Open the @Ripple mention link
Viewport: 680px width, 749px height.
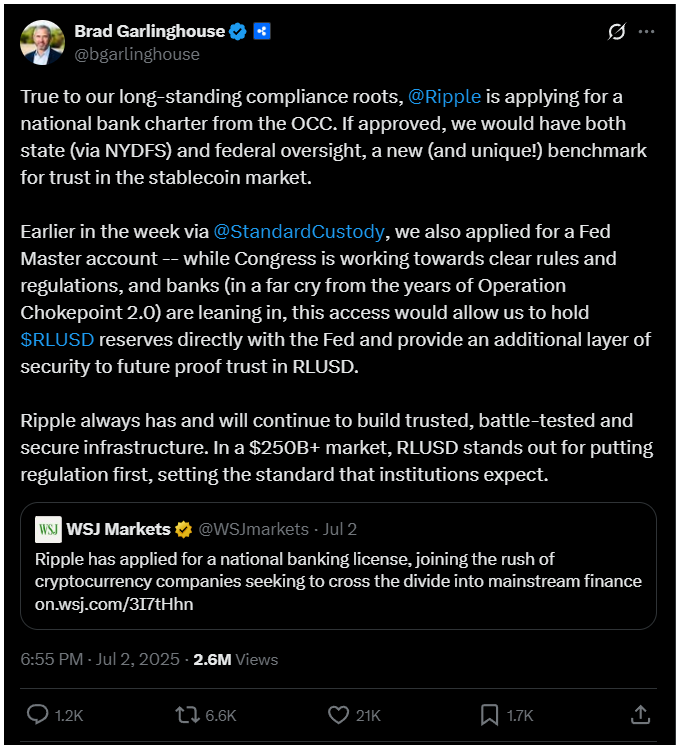(444, 97)
